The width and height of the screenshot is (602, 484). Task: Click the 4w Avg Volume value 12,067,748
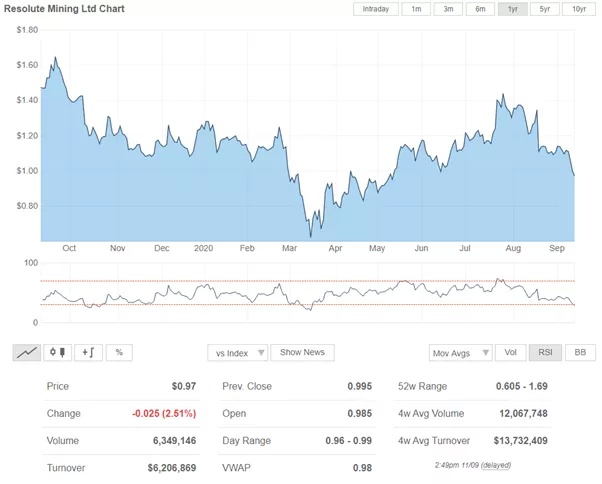(x=523, y=413)
